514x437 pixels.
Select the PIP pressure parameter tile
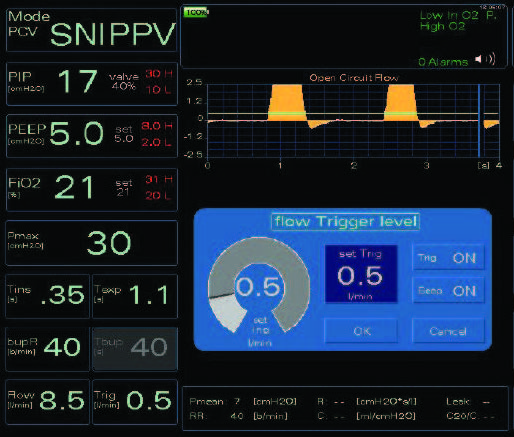(x=91, y=84)
